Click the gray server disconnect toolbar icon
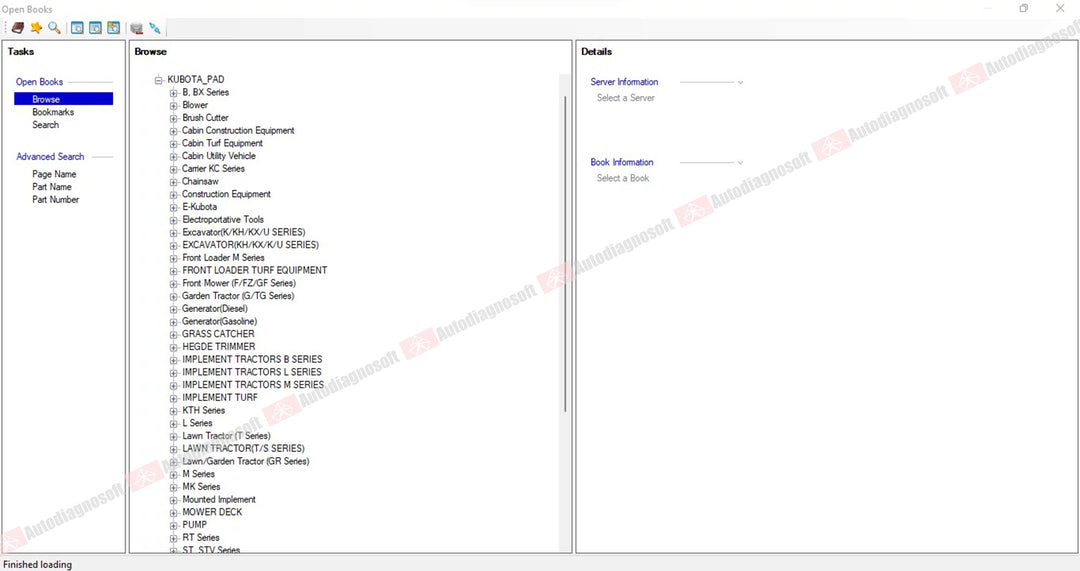Viewport: 1080px width, 571px height. tap(136, 28)
